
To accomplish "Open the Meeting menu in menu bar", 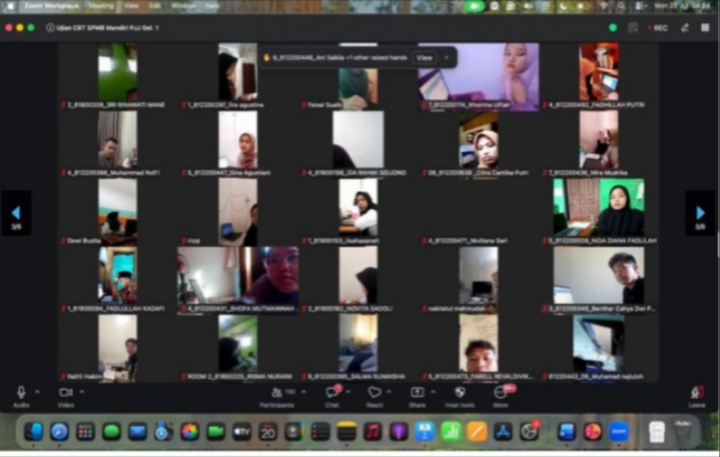I will click(x=101, y=6).
